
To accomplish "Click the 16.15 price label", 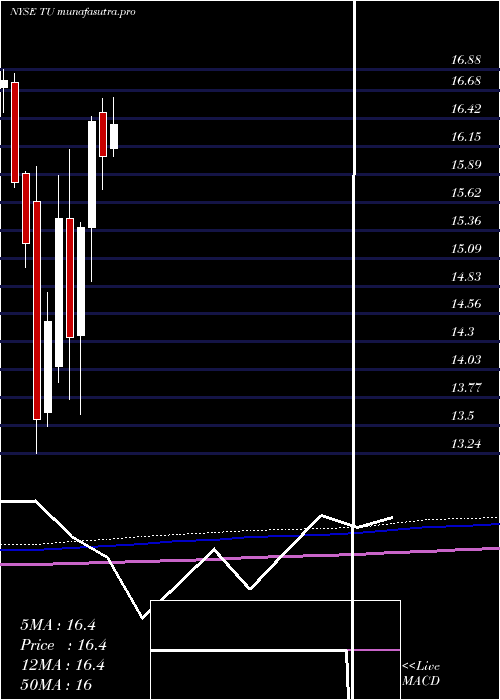I will [466, 137].
